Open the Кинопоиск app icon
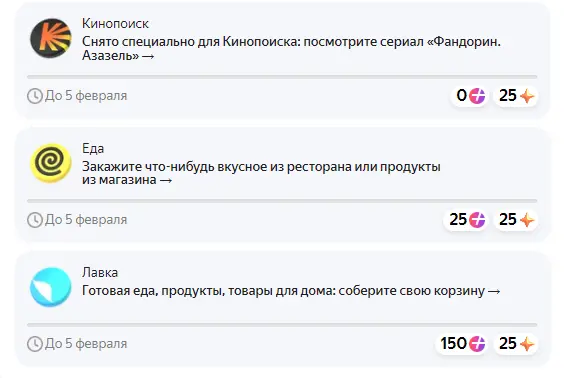This screenshot has height=378, width=564. [x=51, y=38]
